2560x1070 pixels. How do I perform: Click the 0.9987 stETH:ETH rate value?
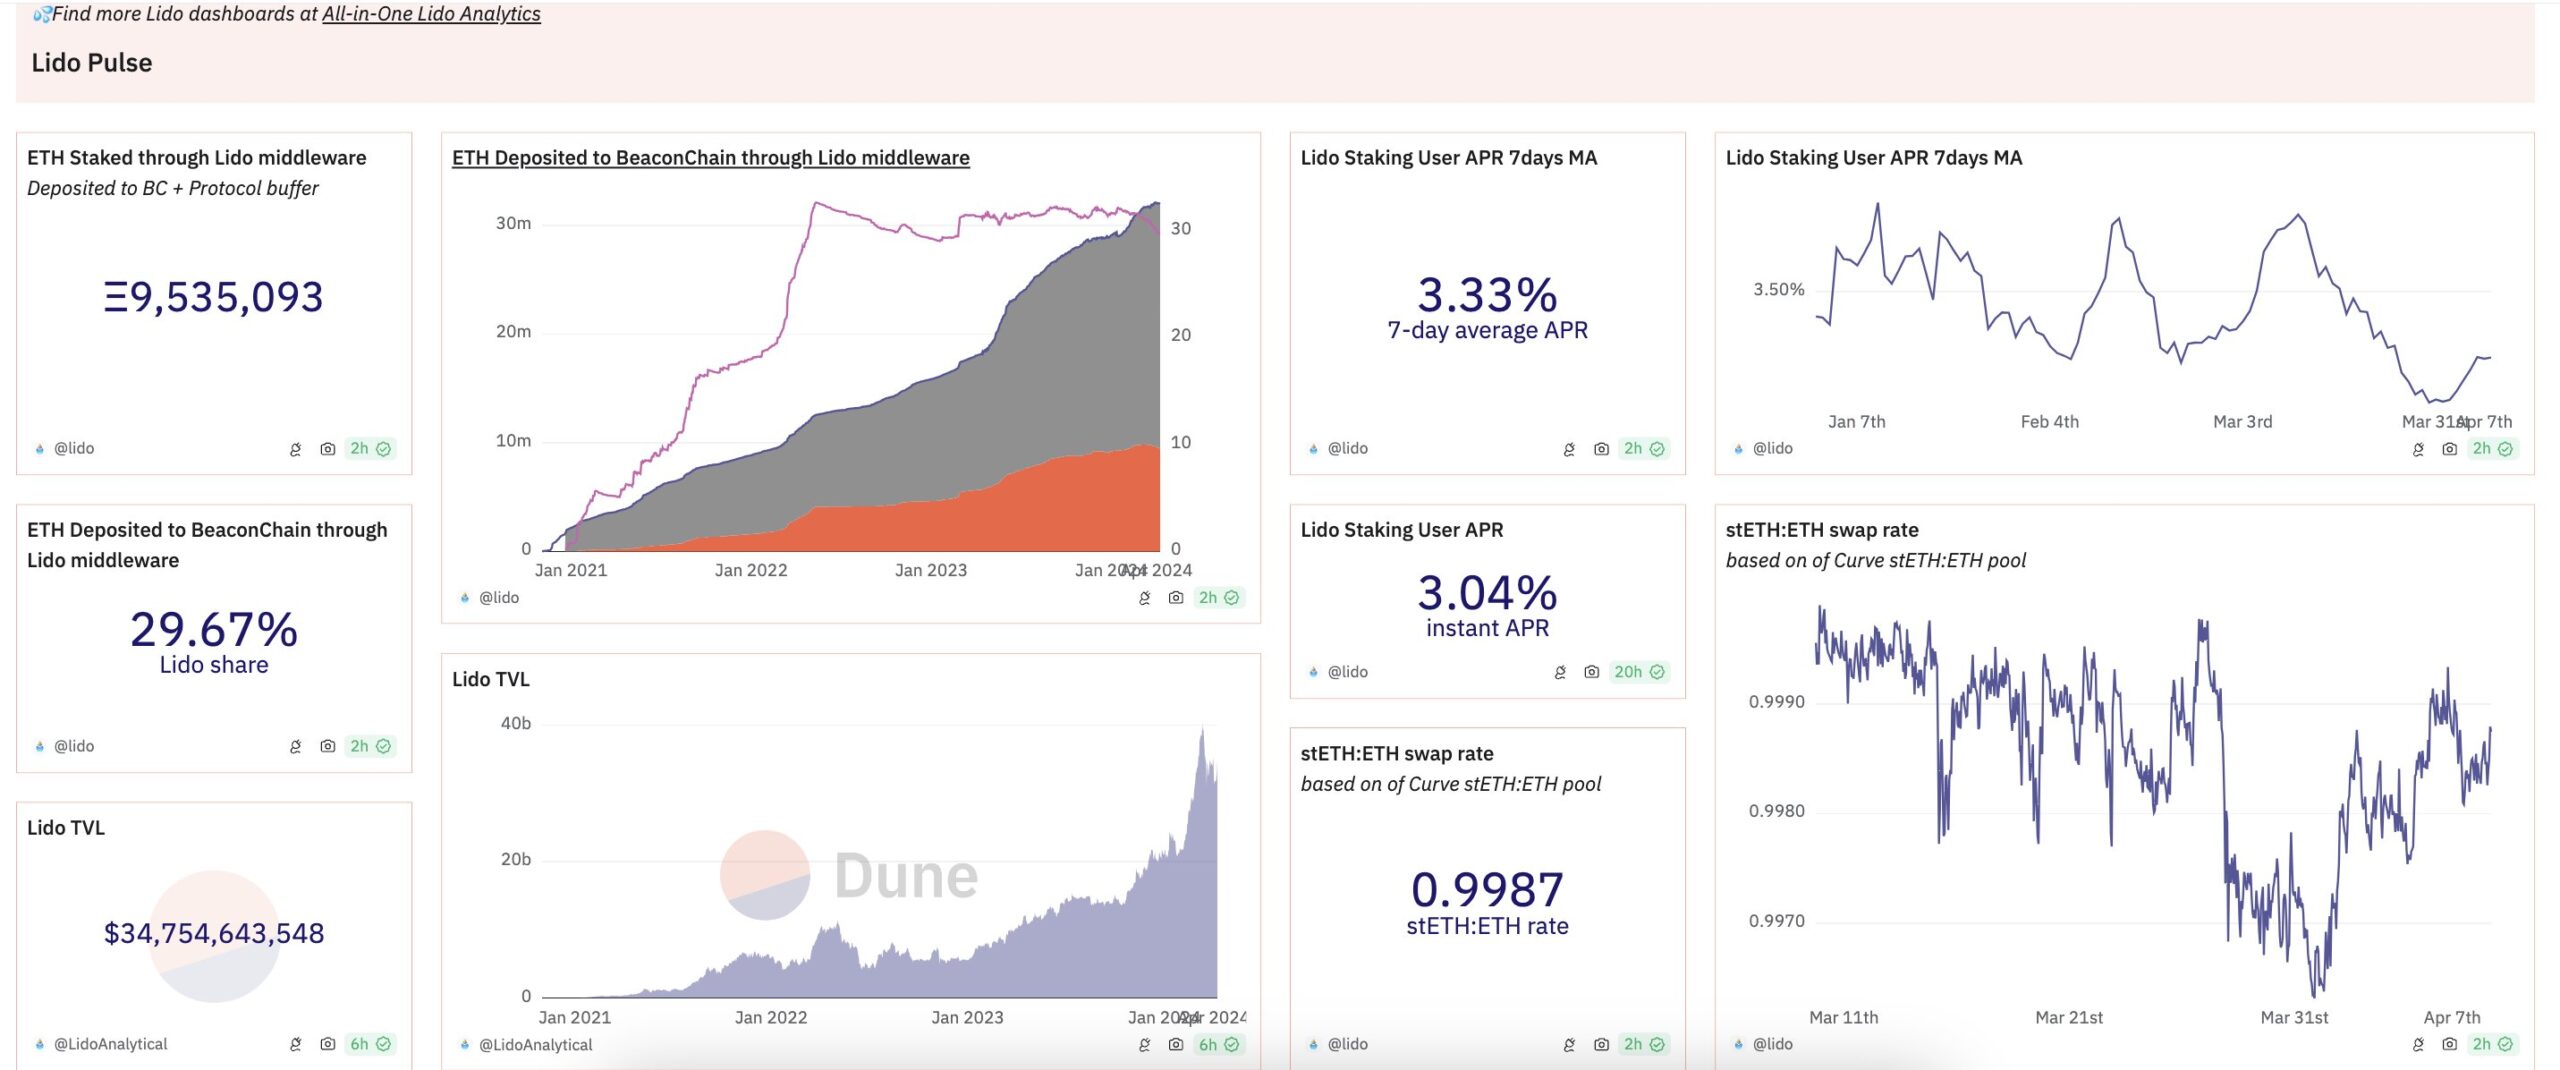click(x=1487, y=889)
